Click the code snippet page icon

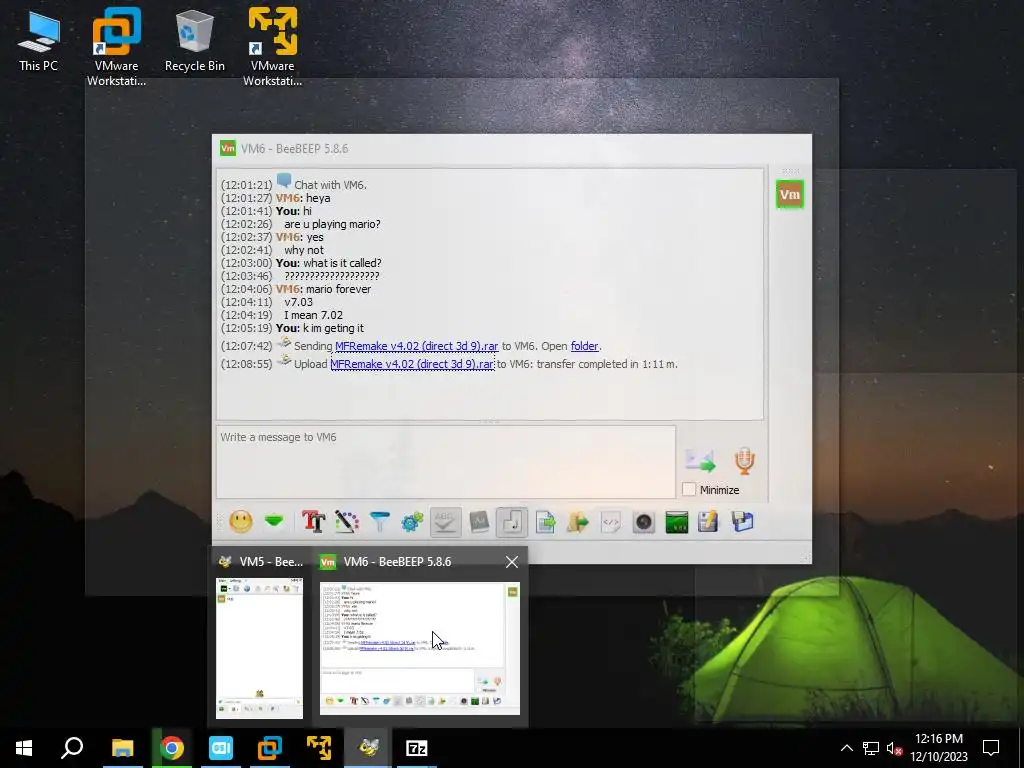point(611,522)
